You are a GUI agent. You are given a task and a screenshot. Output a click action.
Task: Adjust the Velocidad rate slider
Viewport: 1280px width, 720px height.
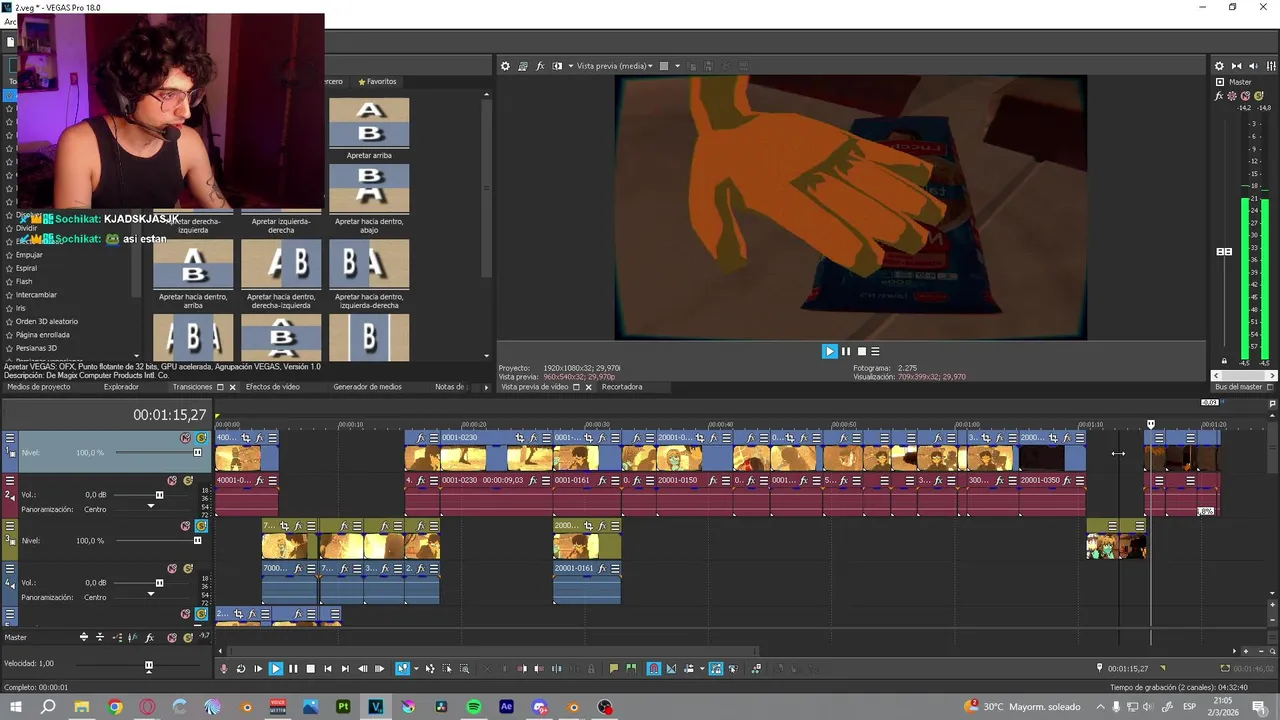[149, 666]
